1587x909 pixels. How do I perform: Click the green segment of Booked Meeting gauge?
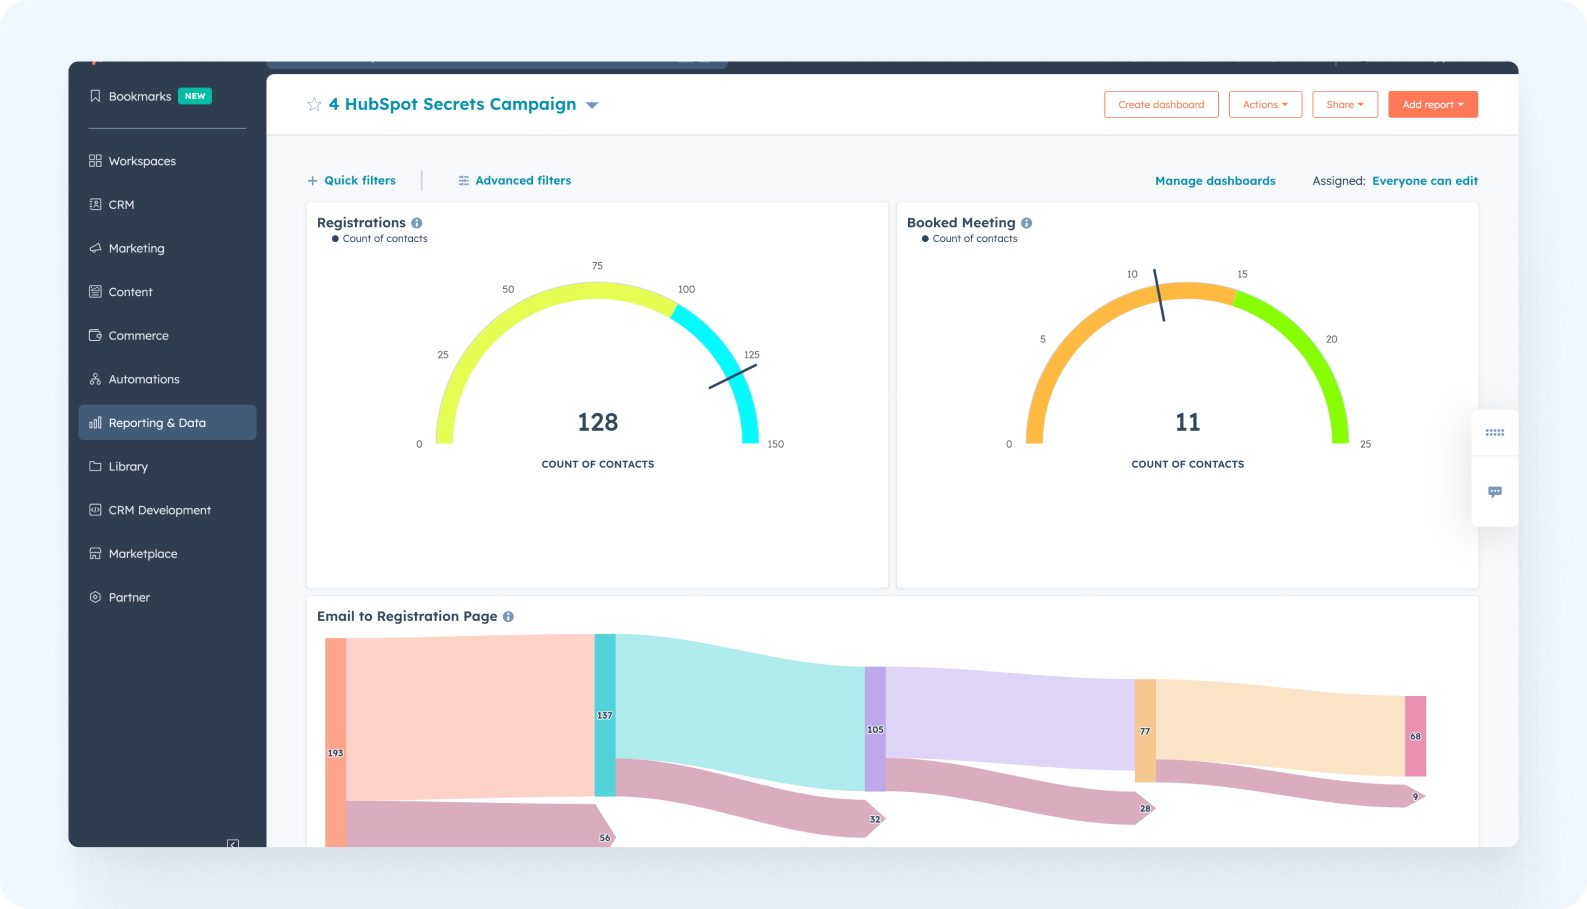click(x=1305, y=350)
